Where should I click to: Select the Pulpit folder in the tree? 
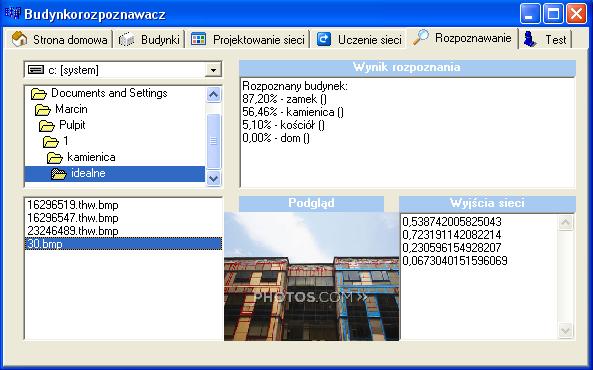(x=72, y=125)
